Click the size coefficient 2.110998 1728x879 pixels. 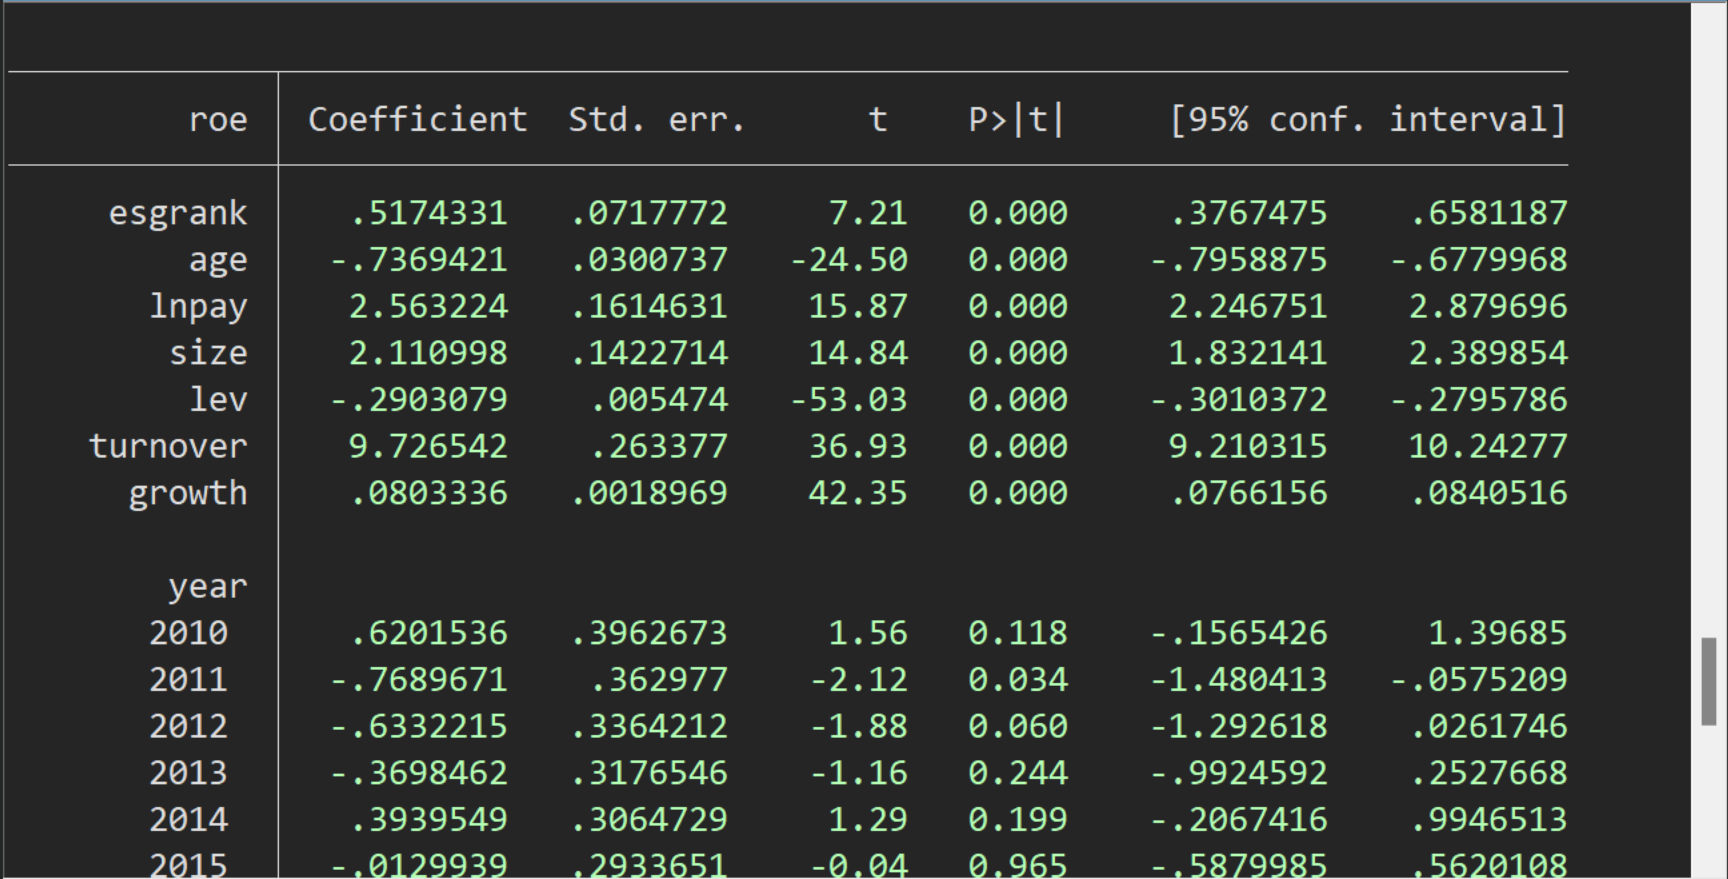tap(428, 353)
